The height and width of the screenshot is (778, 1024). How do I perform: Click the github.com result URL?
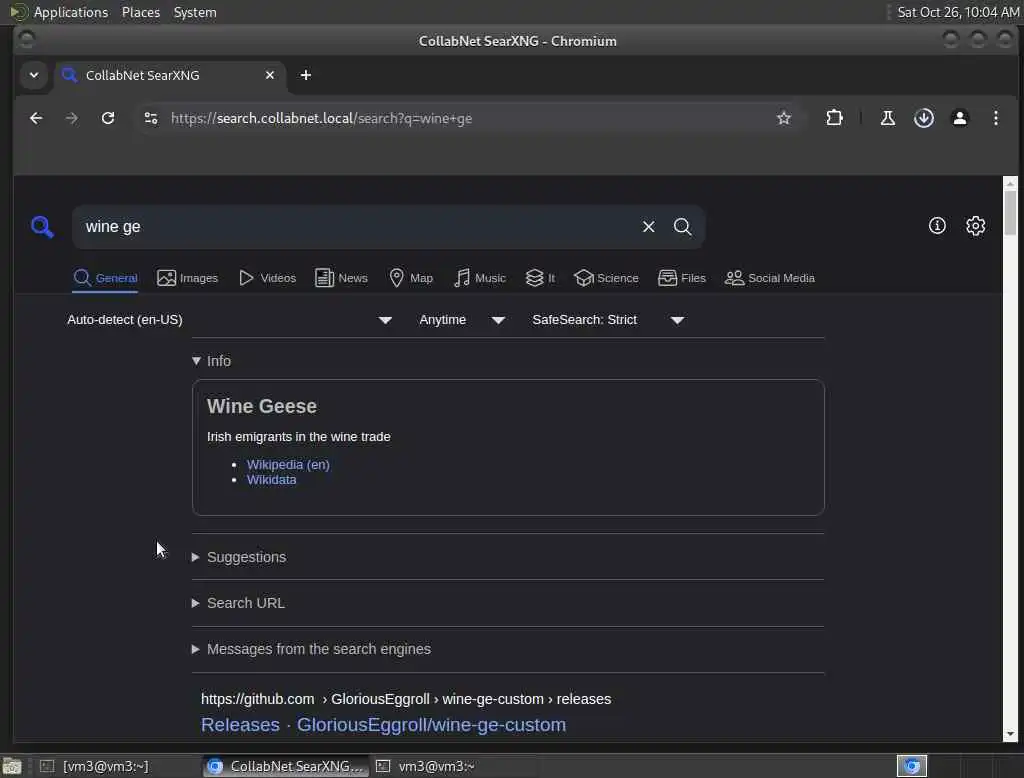406,699
